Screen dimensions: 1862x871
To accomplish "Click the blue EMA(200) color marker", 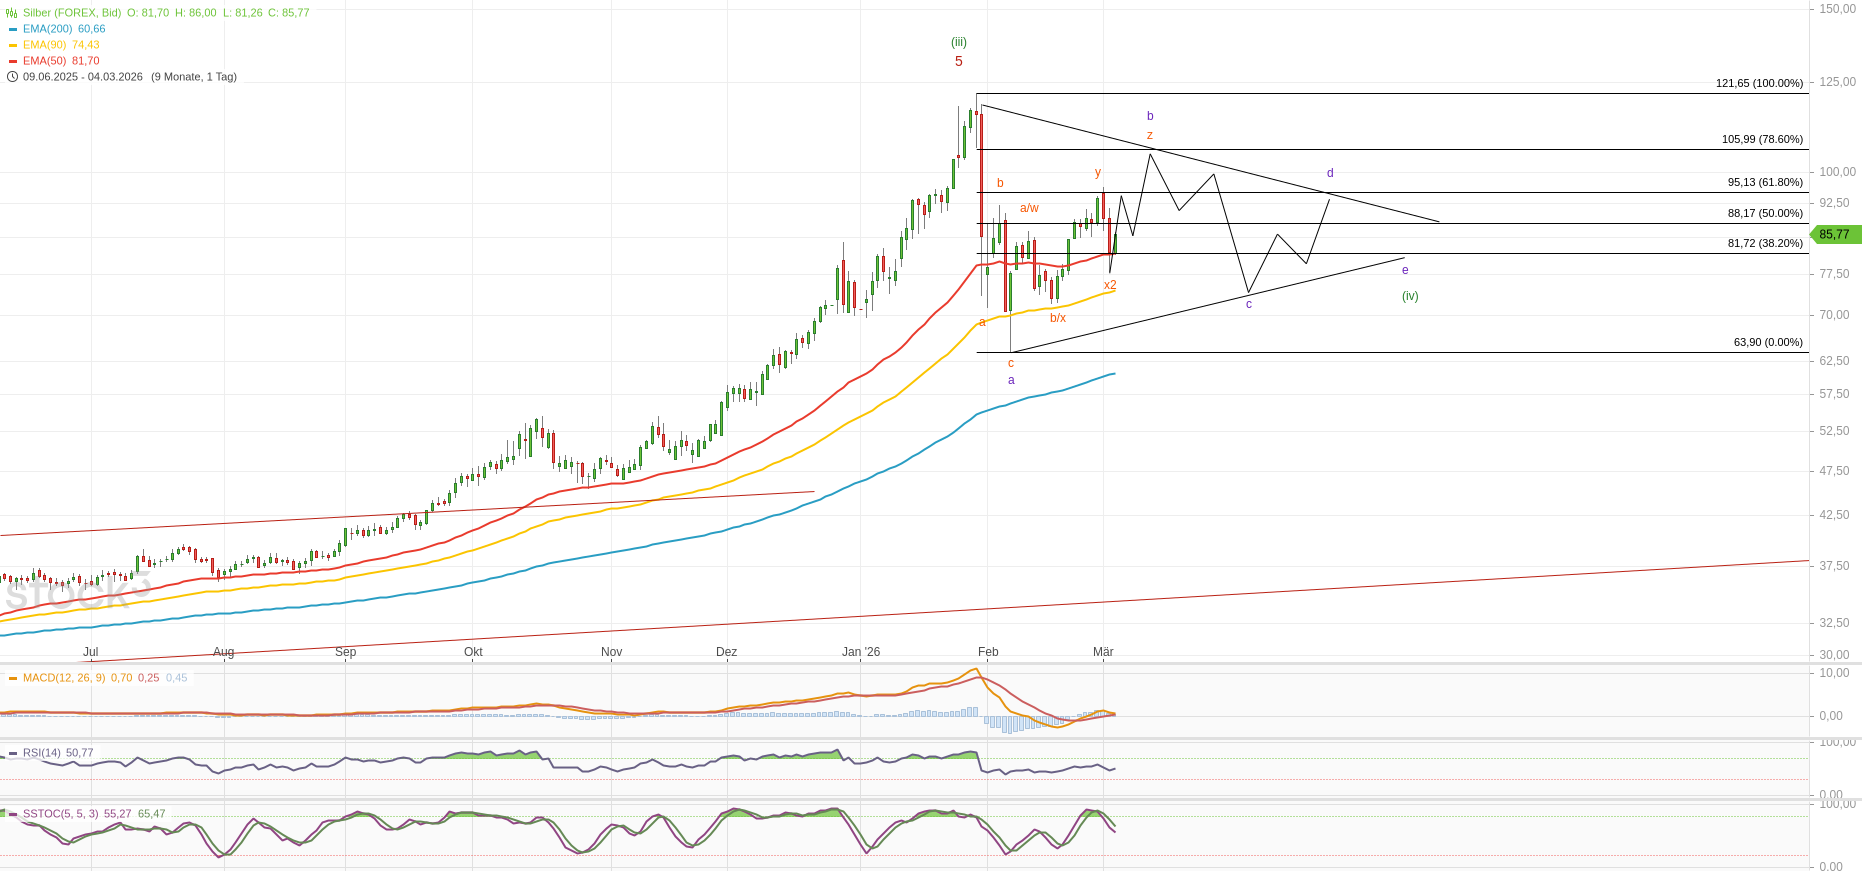I will coord(13,29).
